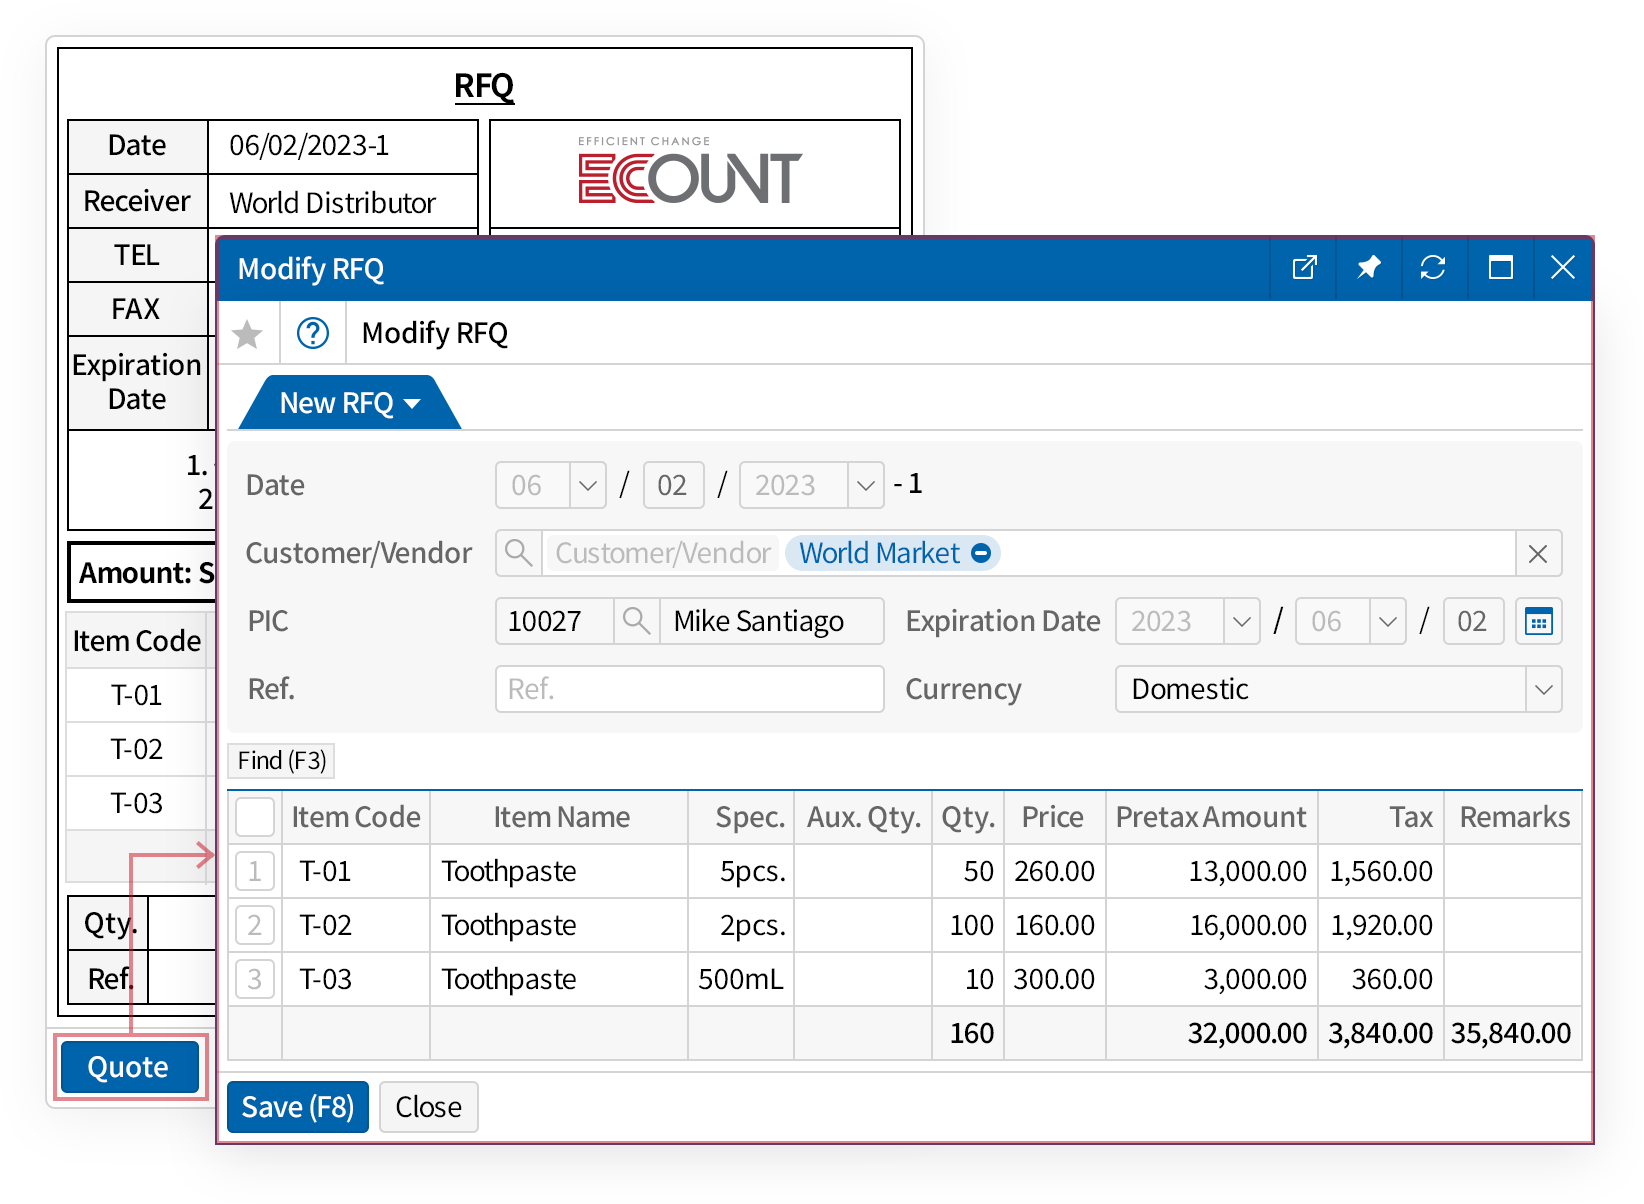Image resolution: width=1644 pixels, height=1204 pixels.
Task: Click the Customer/Vendor search magnifier
Action: click(x=518, y=553)
